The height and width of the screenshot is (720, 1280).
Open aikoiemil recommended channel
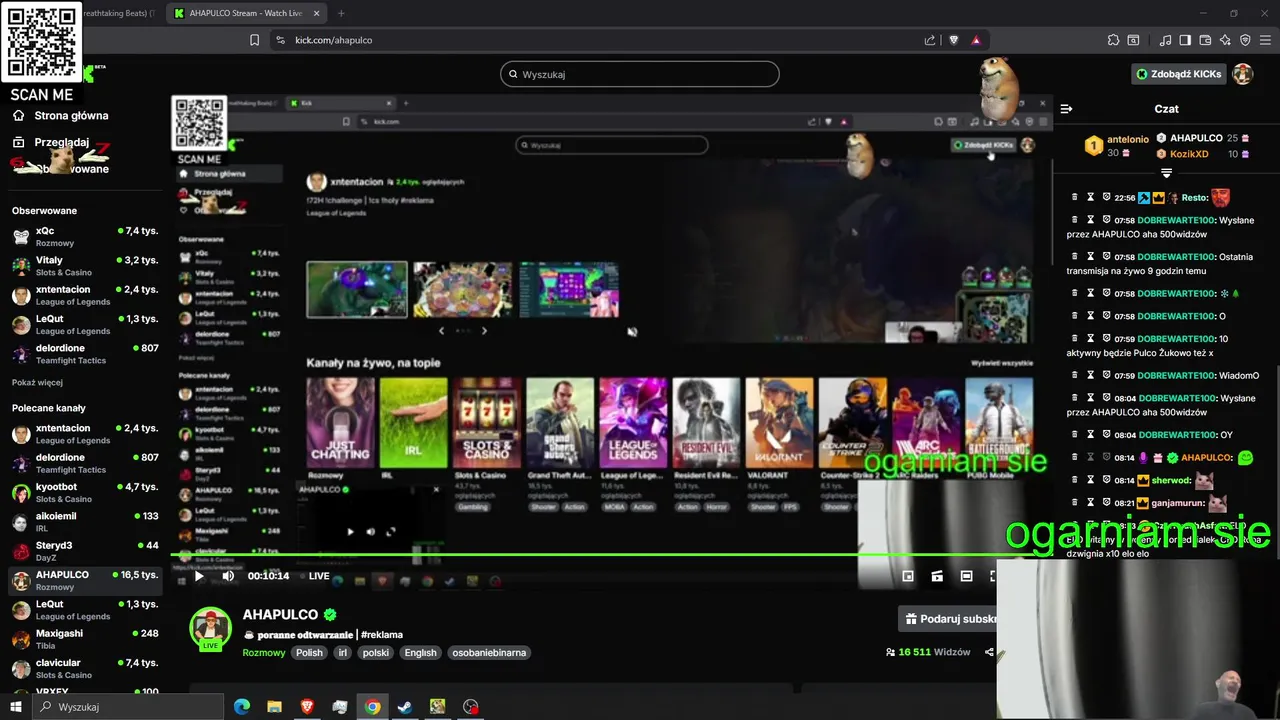click(84, 521)
